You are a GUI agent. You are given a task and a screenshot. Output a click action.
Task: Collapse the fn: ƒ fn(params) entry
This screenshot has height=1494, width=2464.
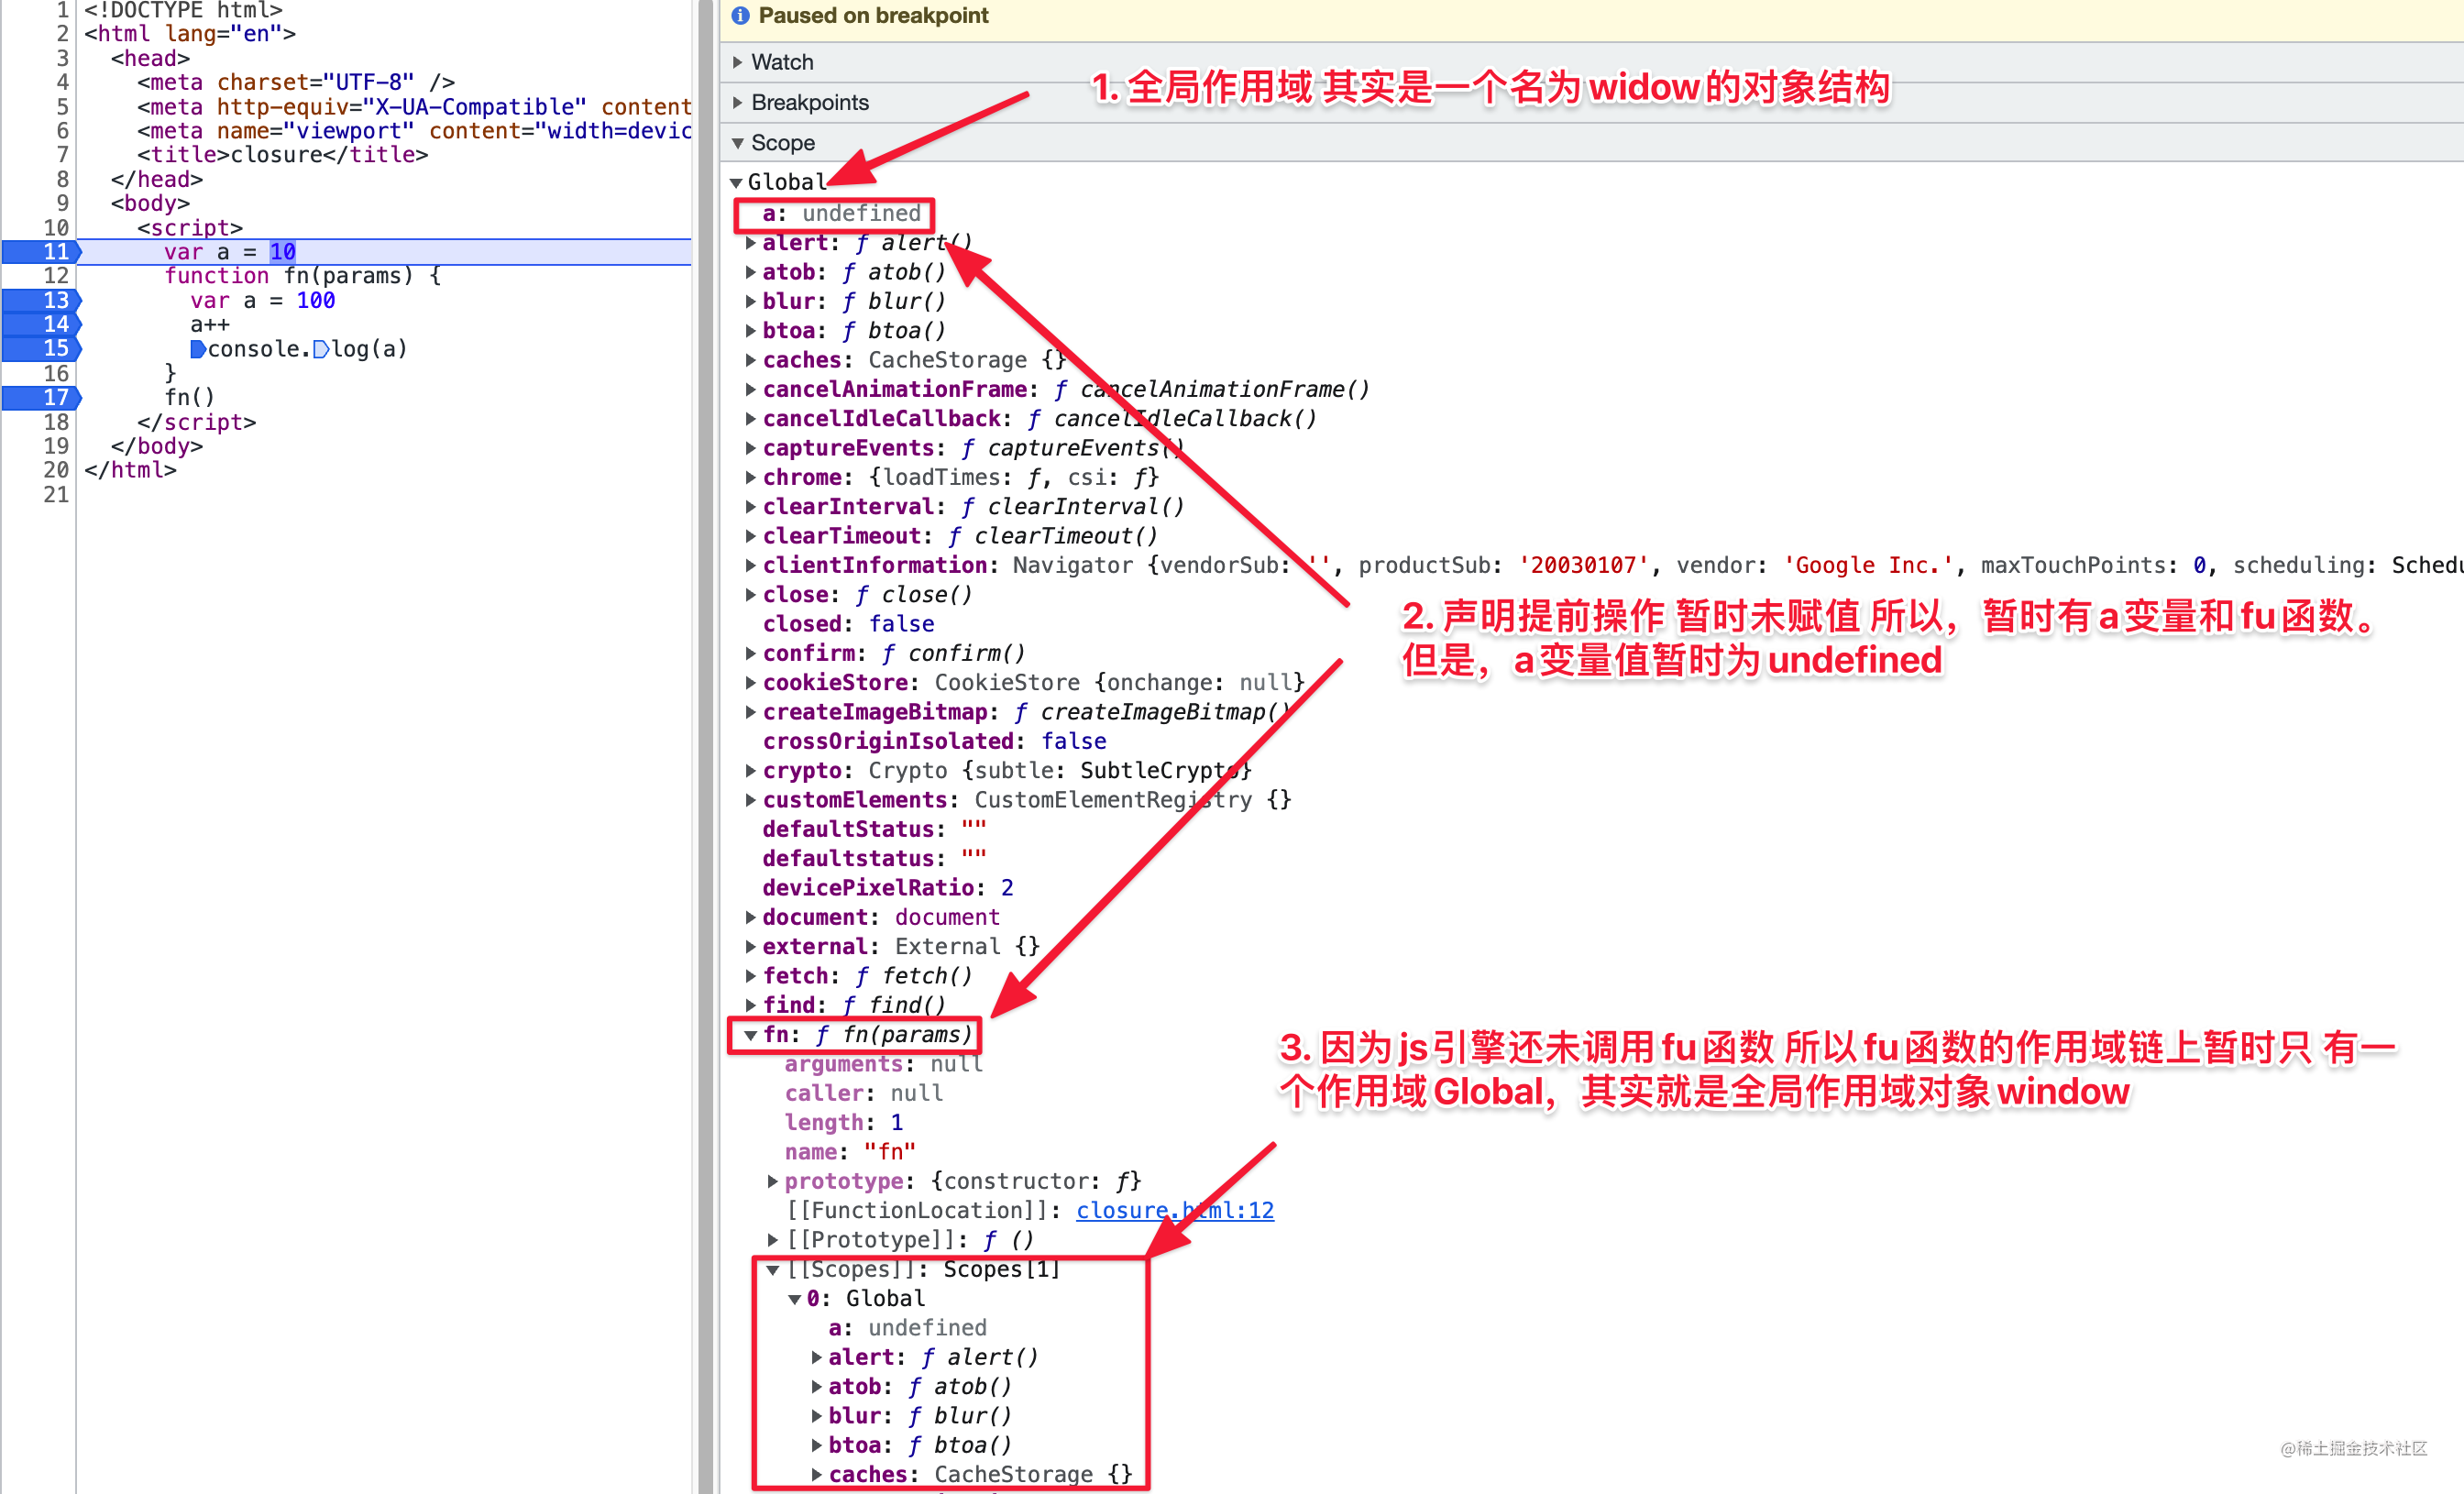point(750,1035)
